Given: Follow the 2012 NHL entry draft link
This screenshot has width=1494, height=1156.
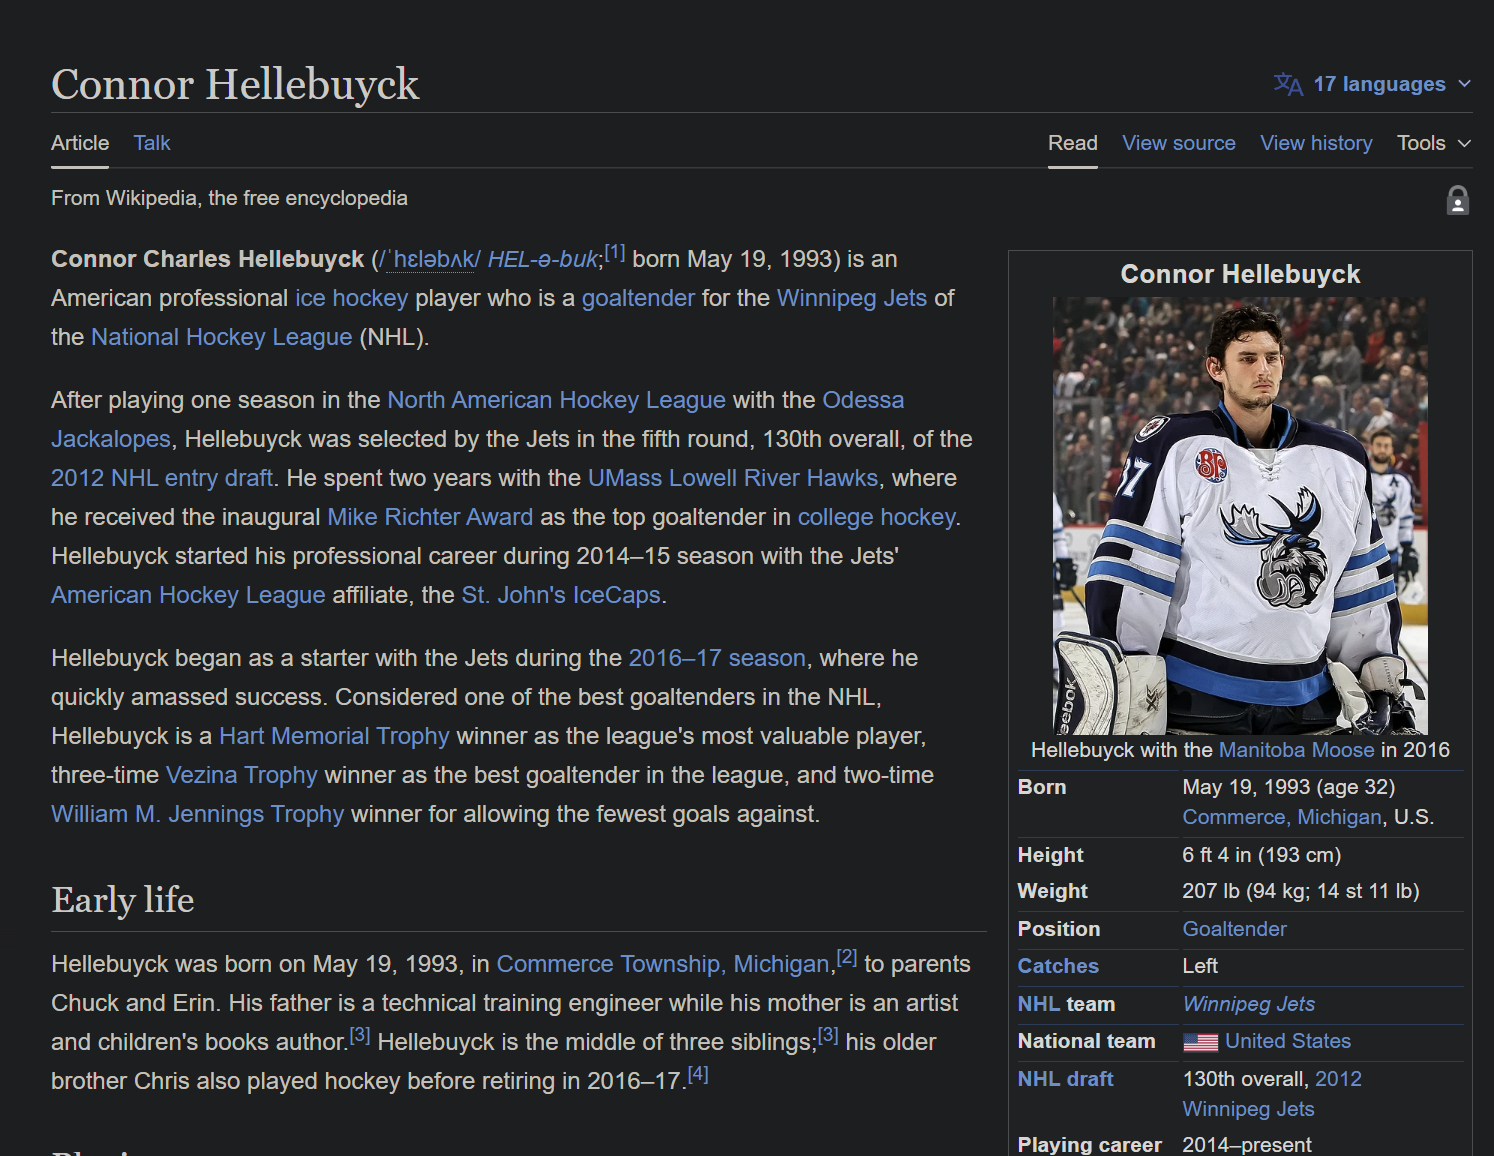Looking at the screenshot, I should coord(162,478).
